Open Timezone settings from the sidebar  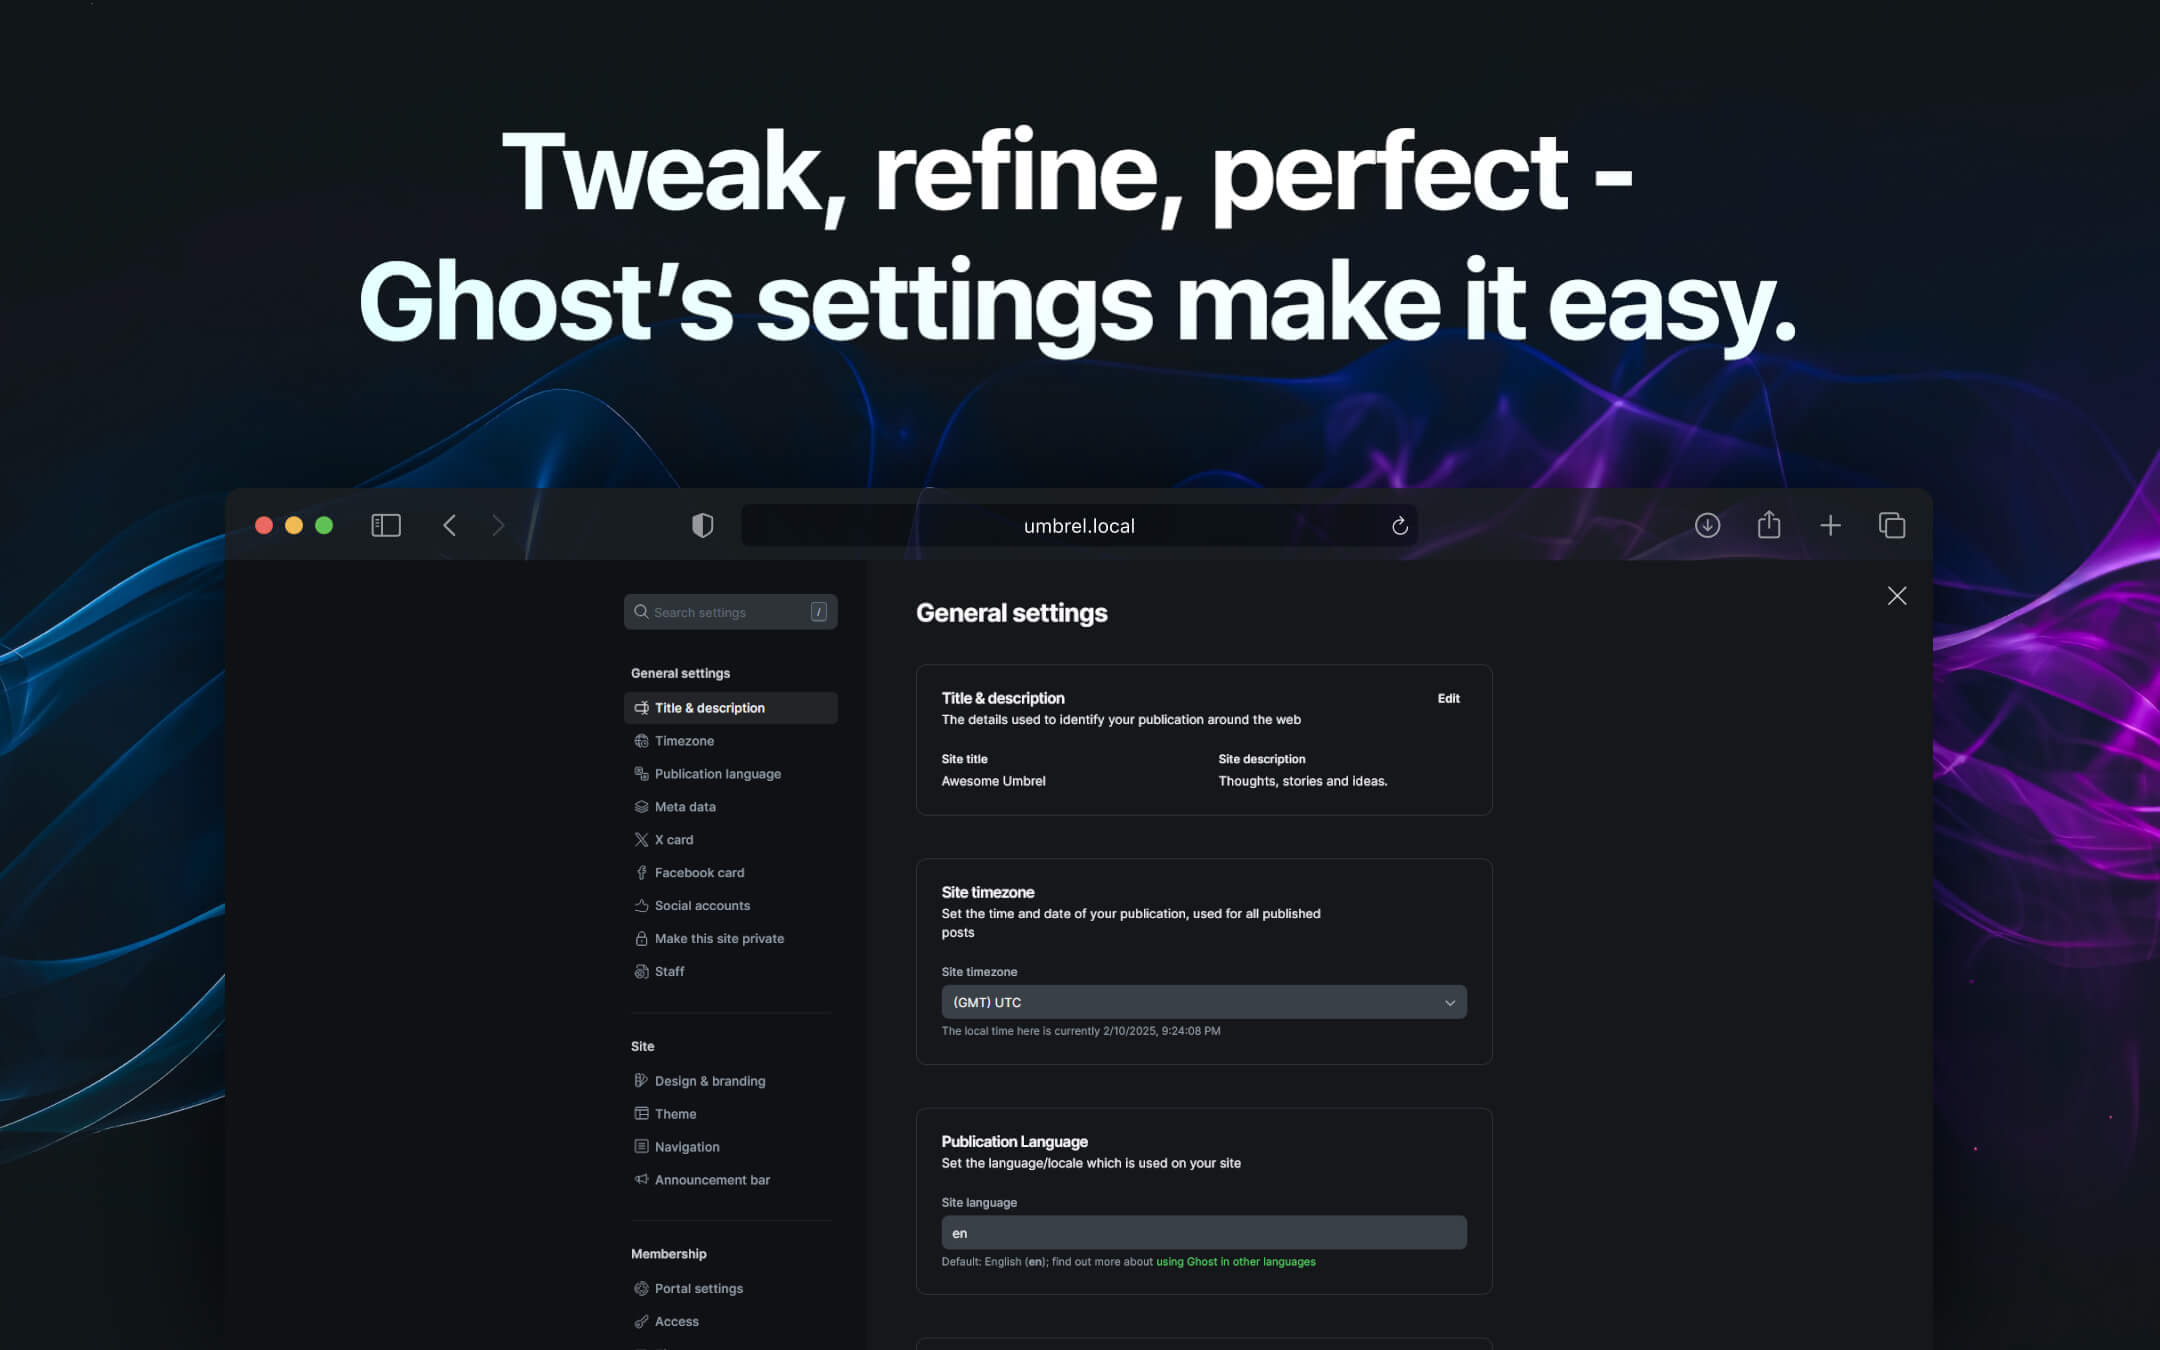(684, 740)
